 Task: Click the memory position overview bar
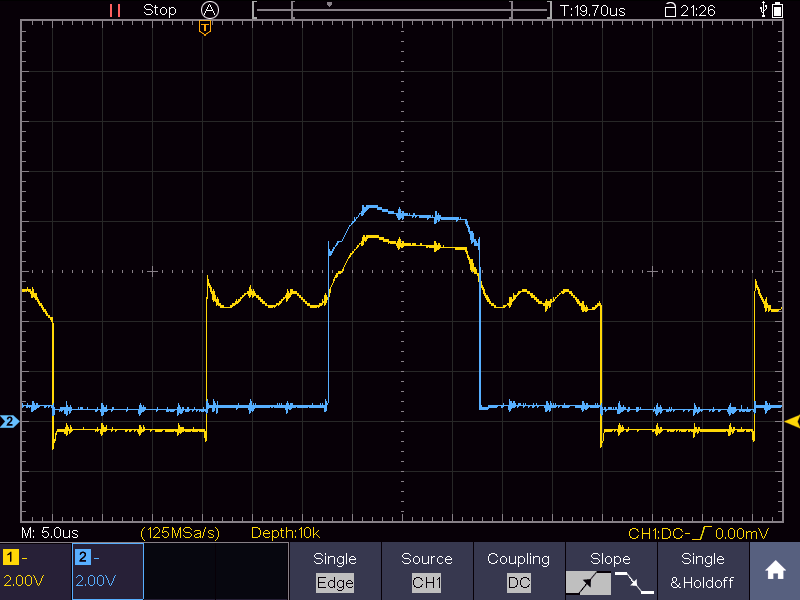(402, 10)
